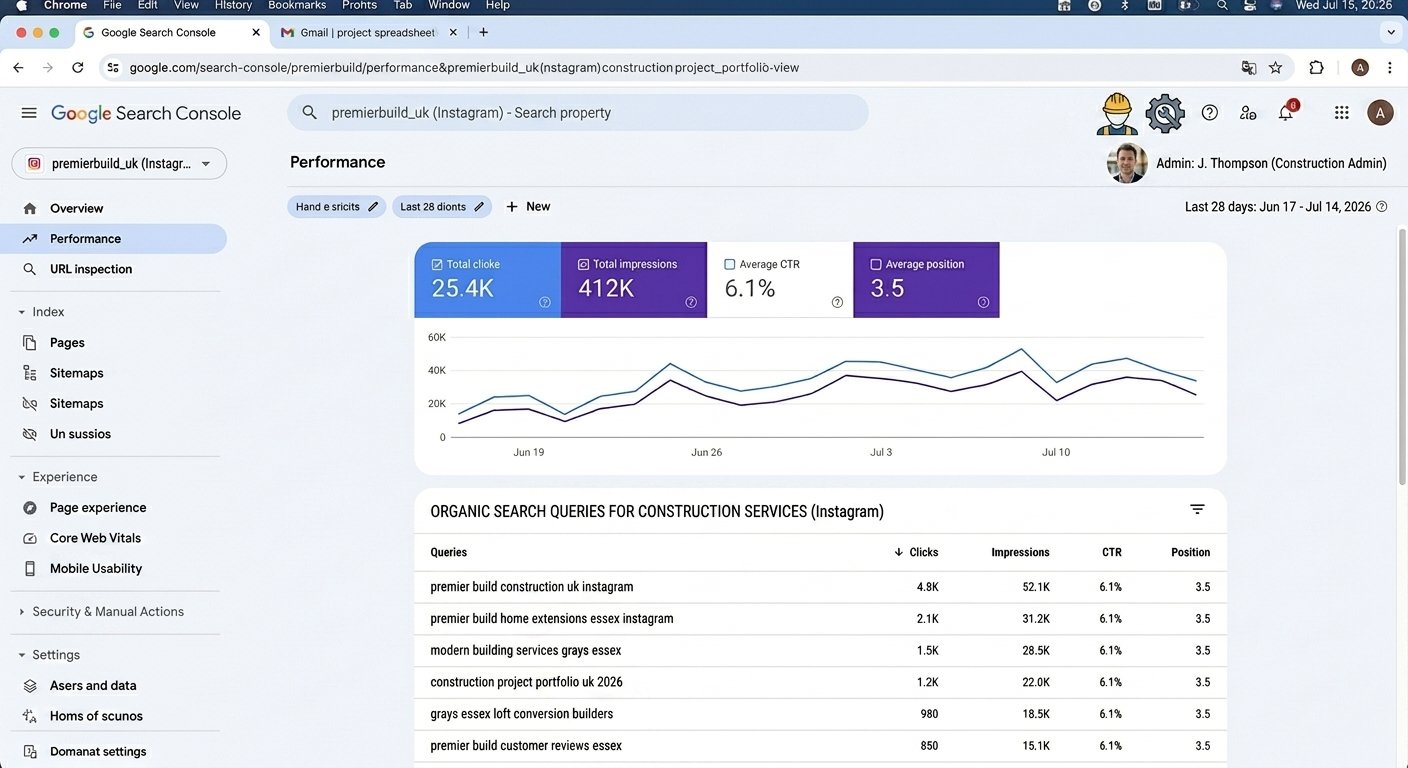This screenshot has width=1408, height=768.
Task: Toggle the Total clicks checkbox
Action: [x=437, y=265]
